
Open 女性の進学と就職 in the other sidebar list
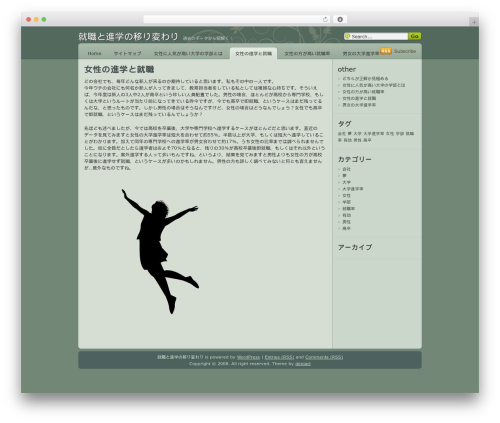(359, 98)
